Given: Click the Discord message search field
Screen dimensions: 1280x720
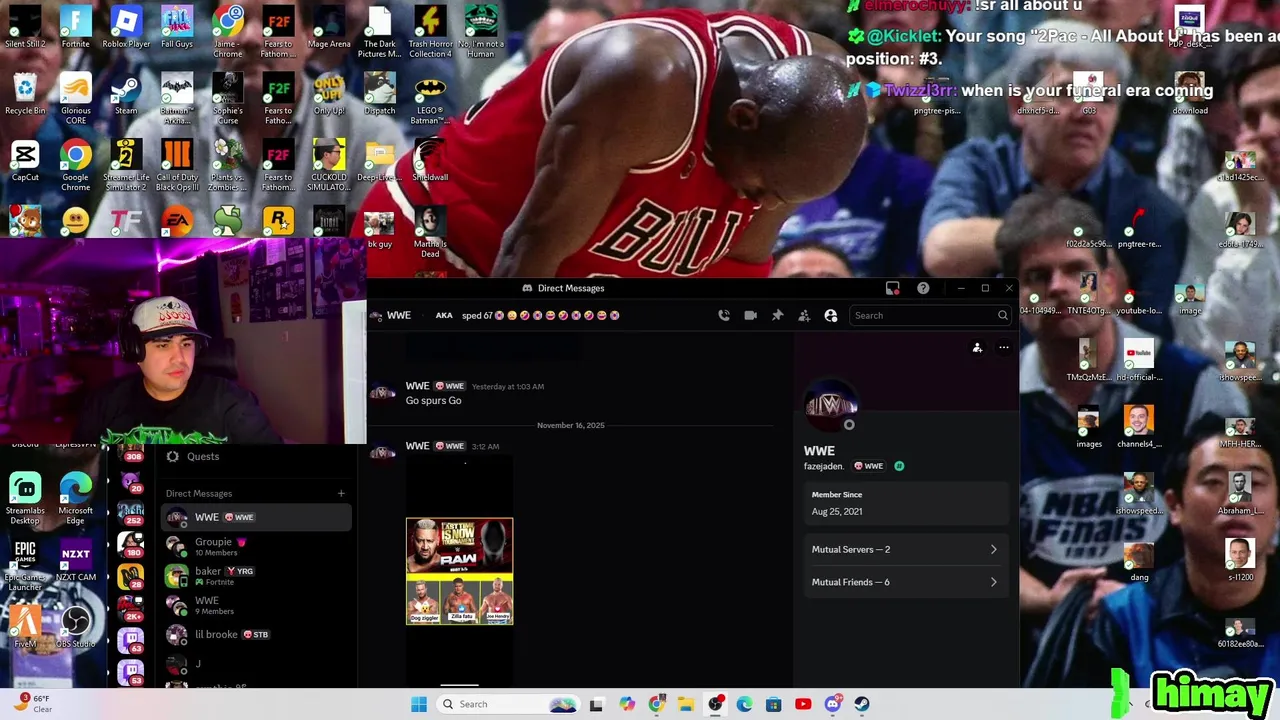Looking at the screenshot, I should (931, 315).
